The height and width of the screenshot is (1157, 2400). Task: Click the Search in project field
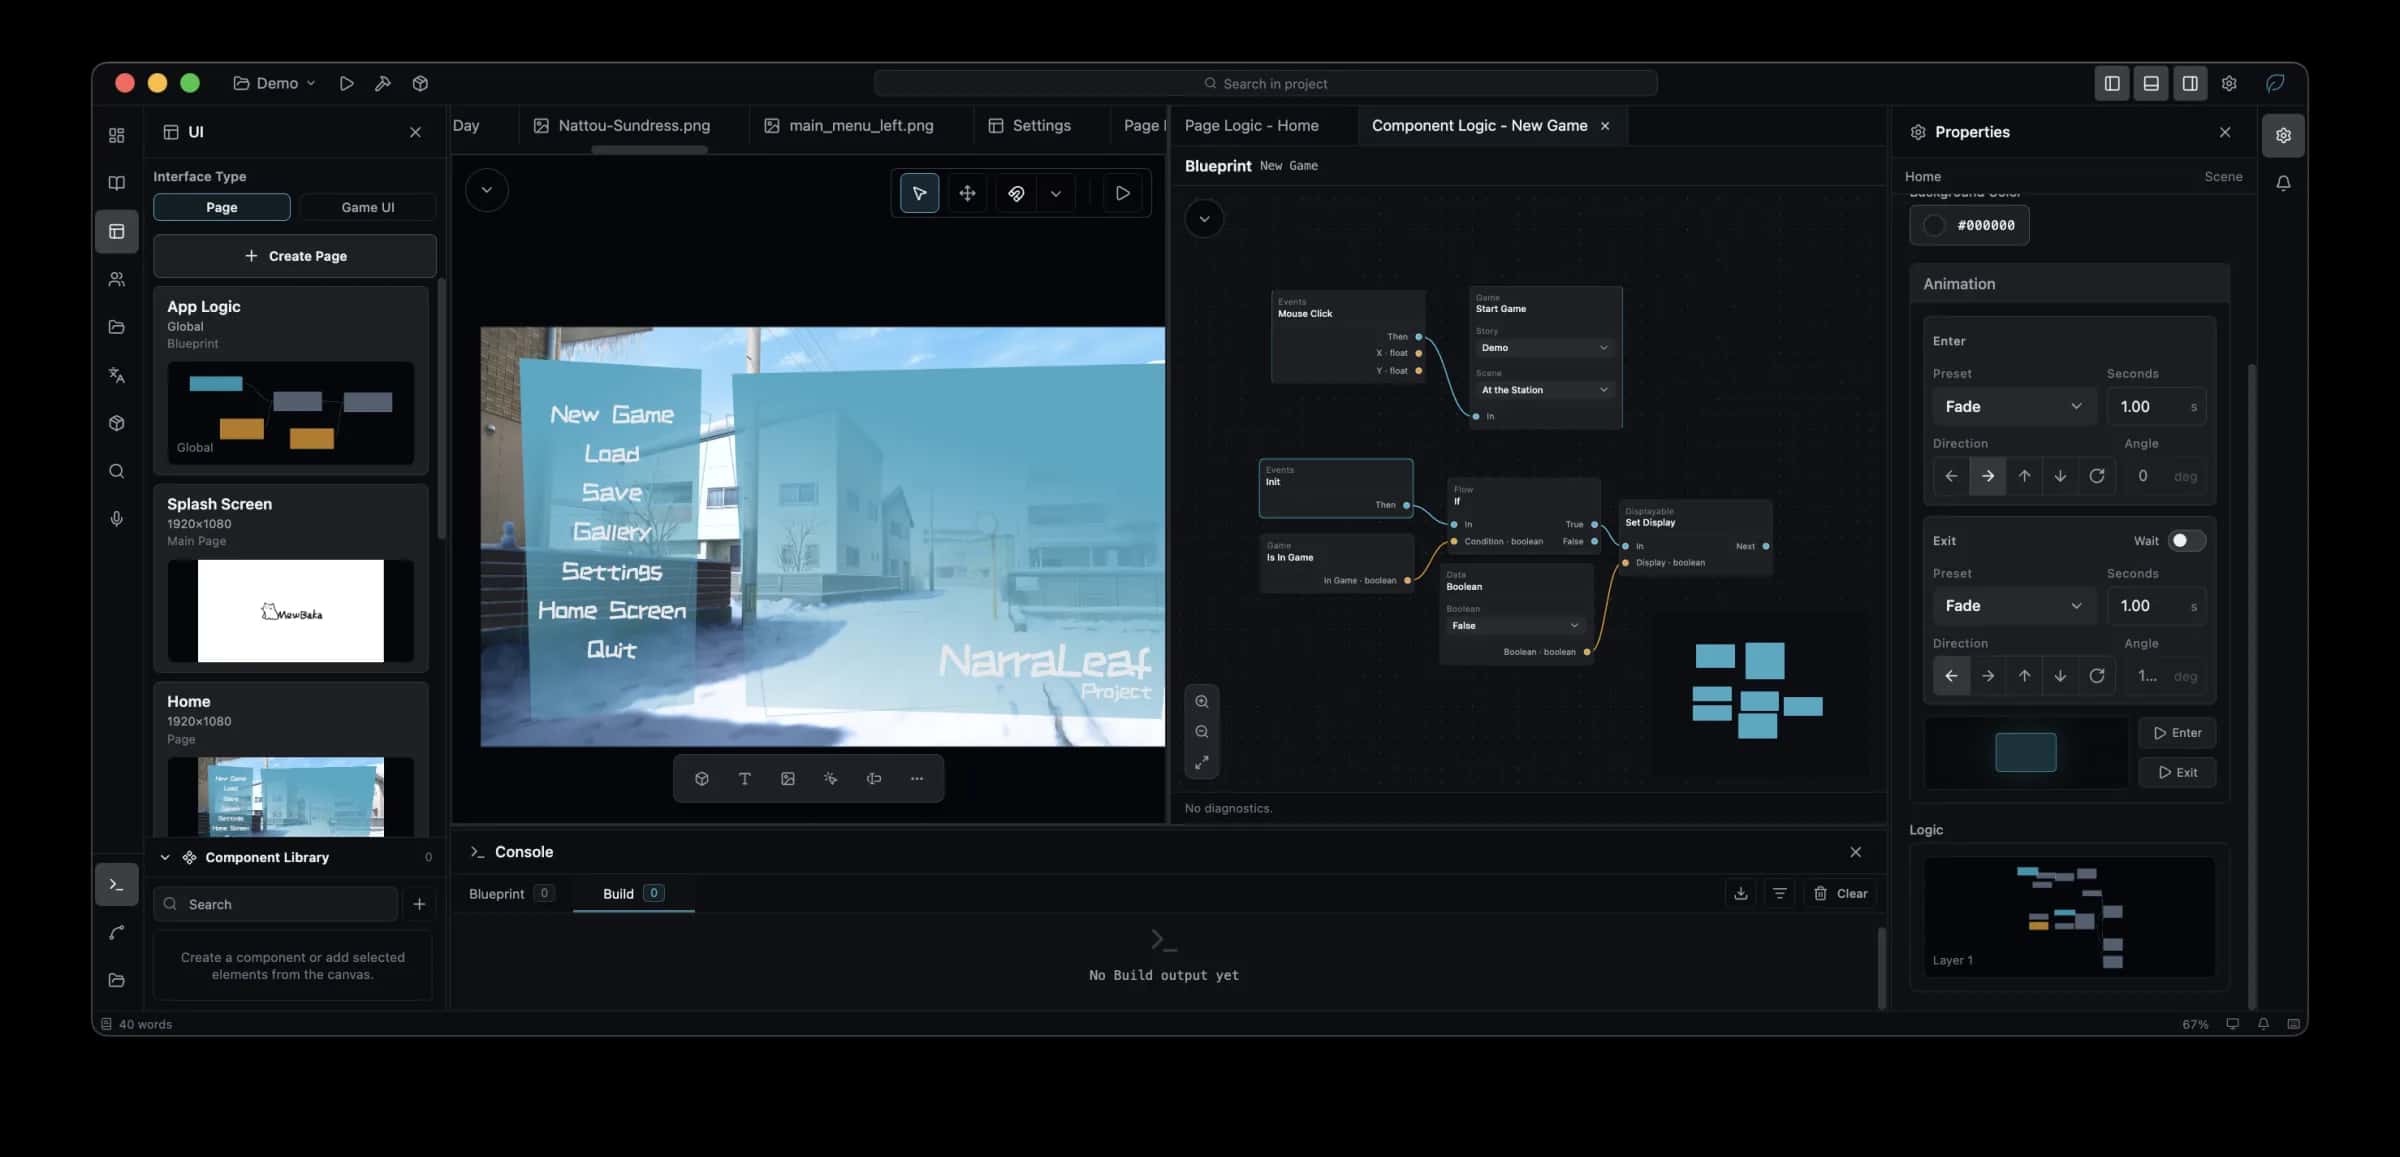click(x=1265, y=83)
